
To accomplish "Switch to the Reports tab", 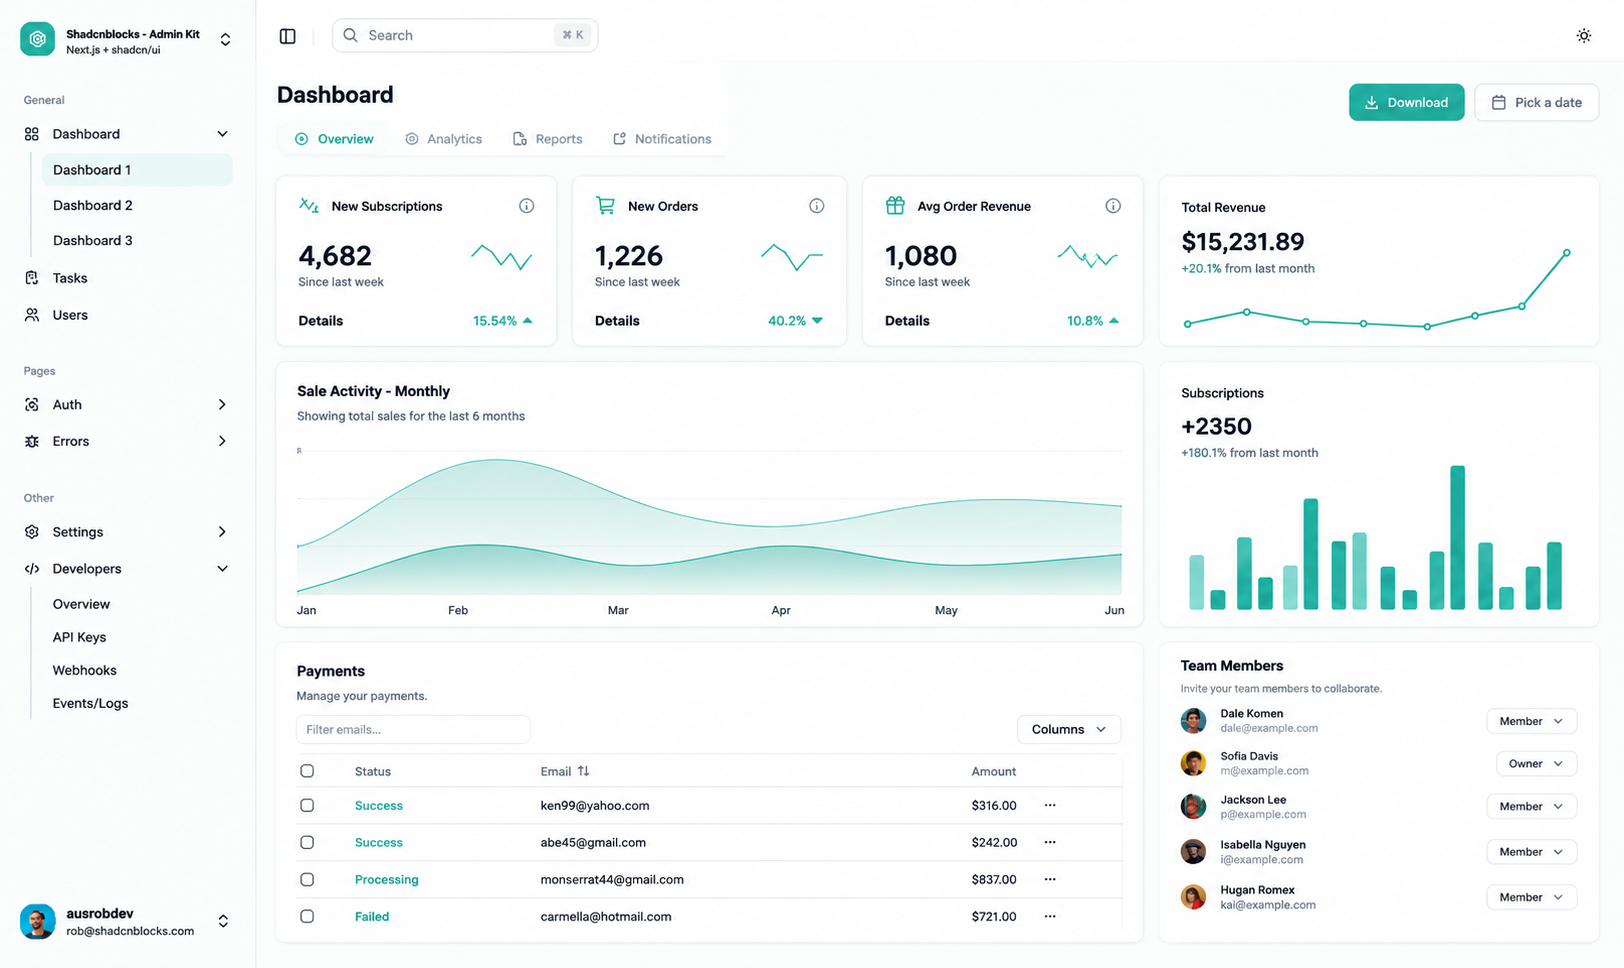I will [548, 139].
